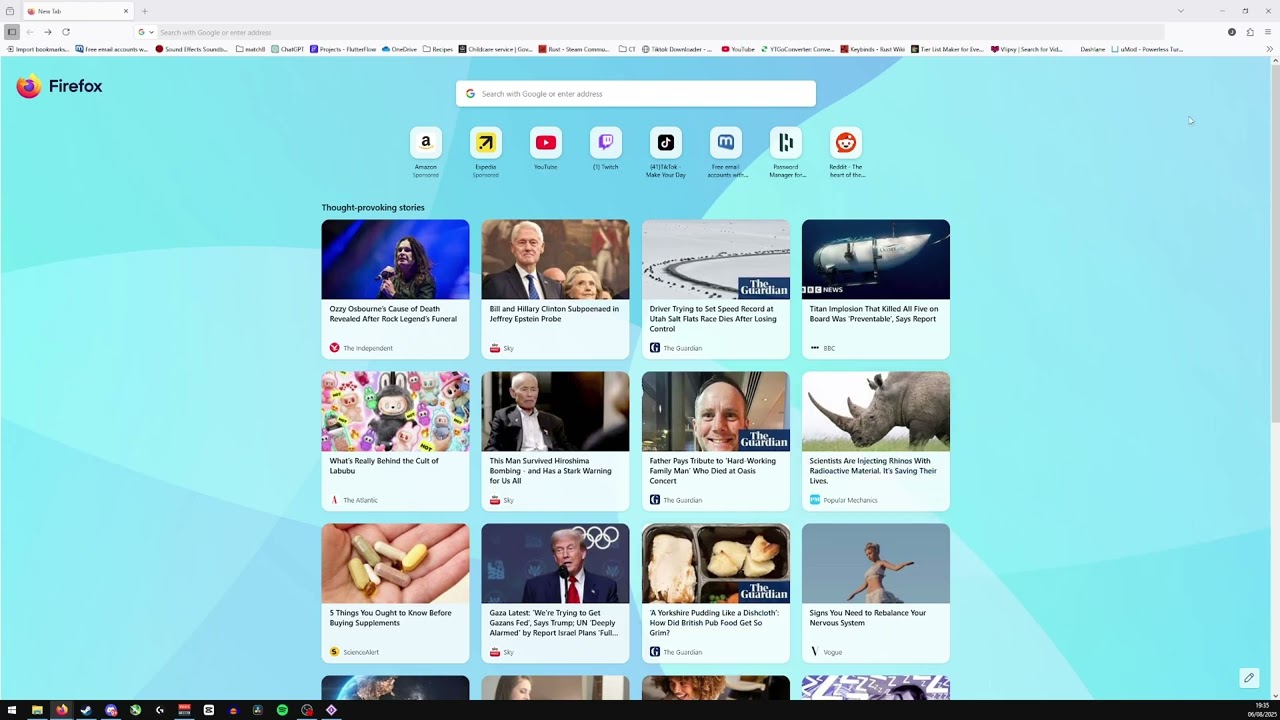Click the Import bookmarks button
Viewport: 1280px width, 720px height.
click(38, 49)
